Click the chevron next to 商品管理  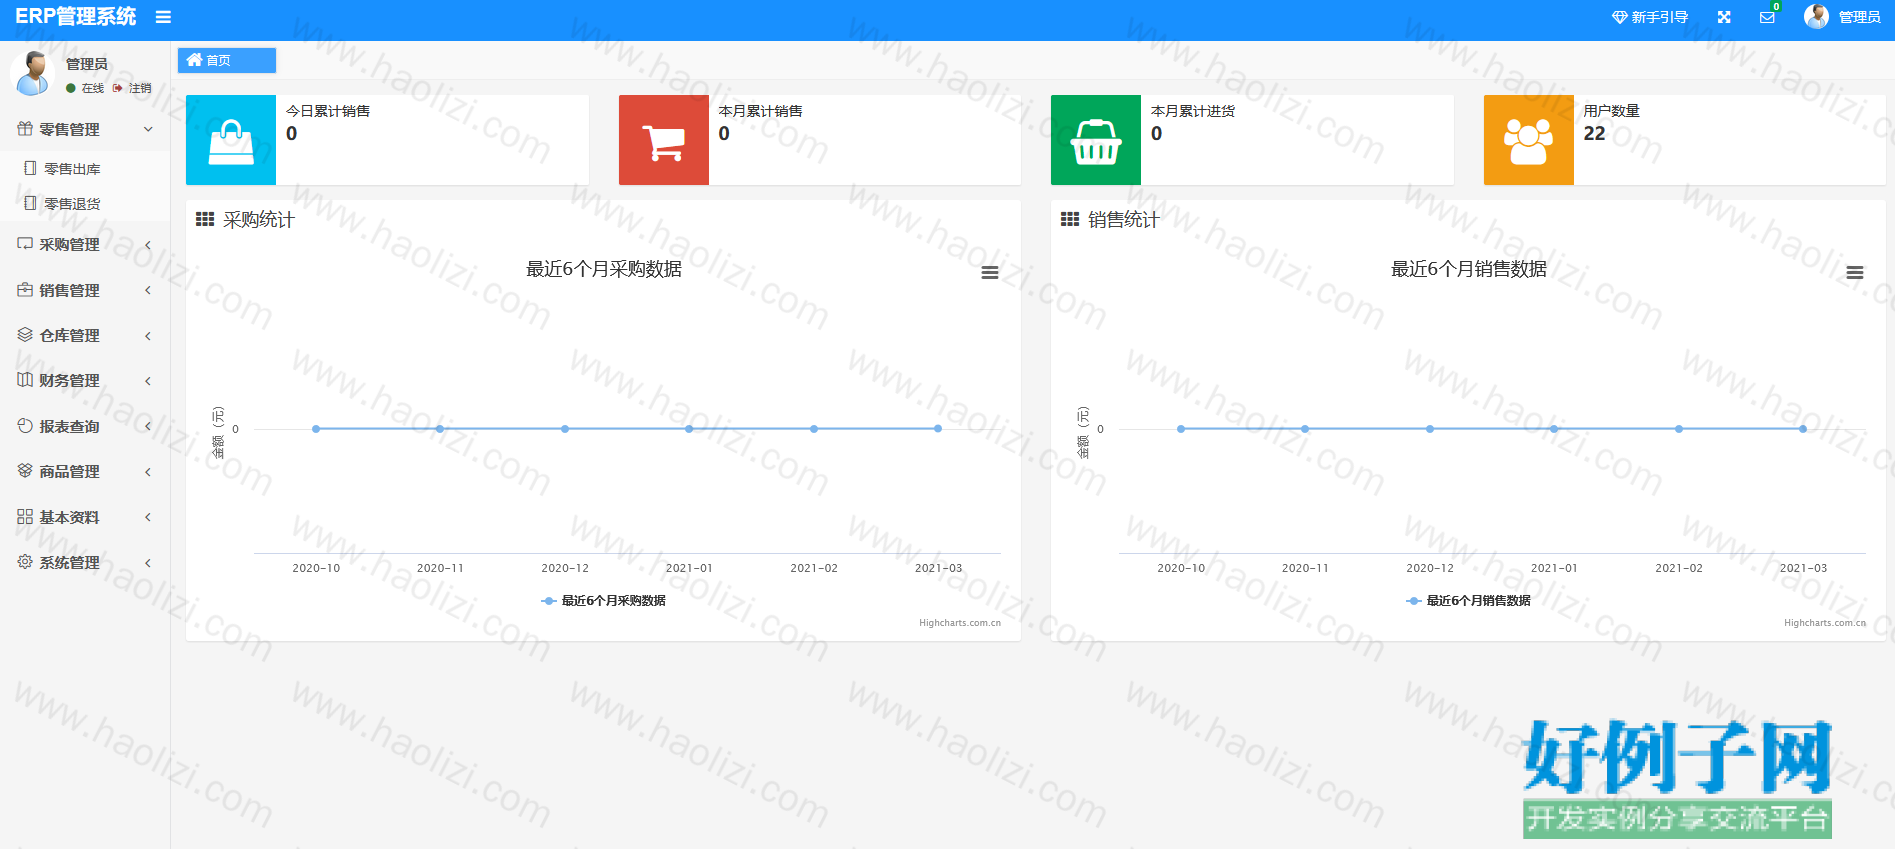coord(148,472)
